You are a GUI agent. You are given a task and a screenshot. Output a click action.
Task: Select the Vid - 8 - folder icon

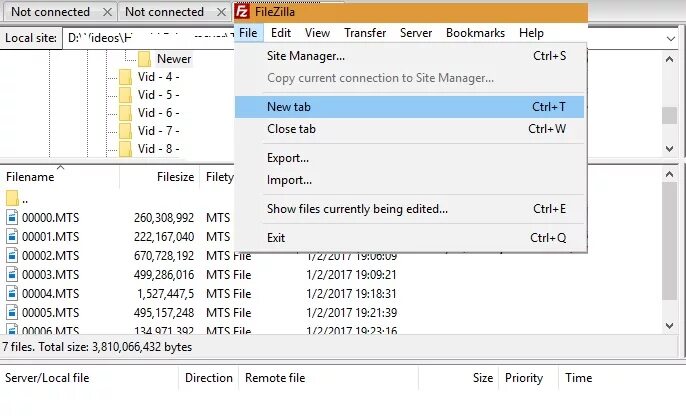click(x=125, y=149)
